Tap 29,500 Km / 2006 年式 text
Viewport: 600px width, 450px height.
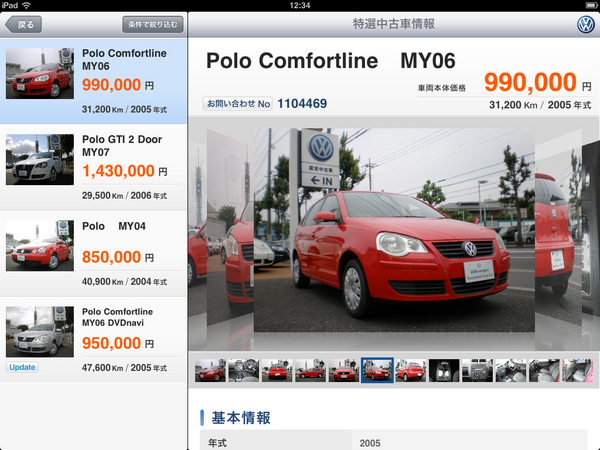(124, 196)
